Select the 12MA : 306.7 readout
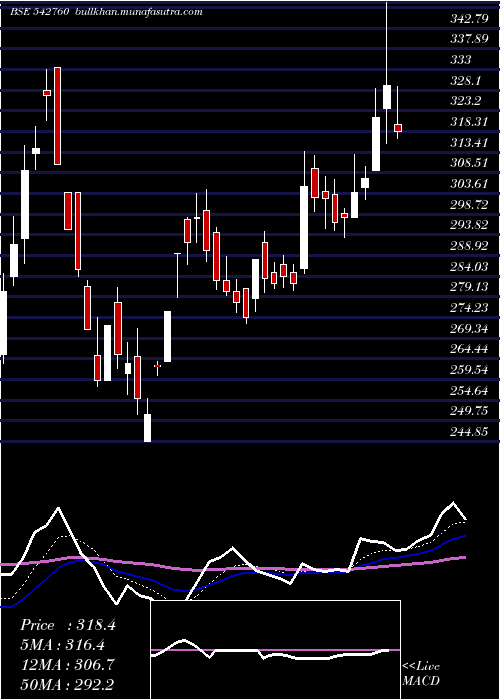Viewport: 500px width, 700px height. click(67, 664)
